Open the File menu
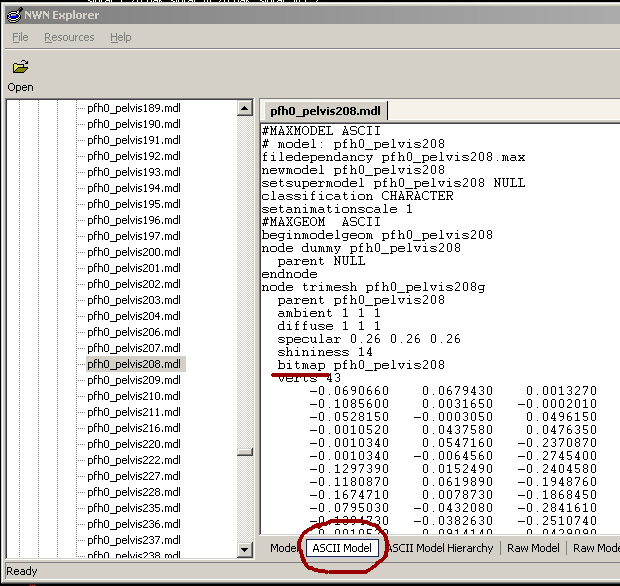 tap(20, 37)
